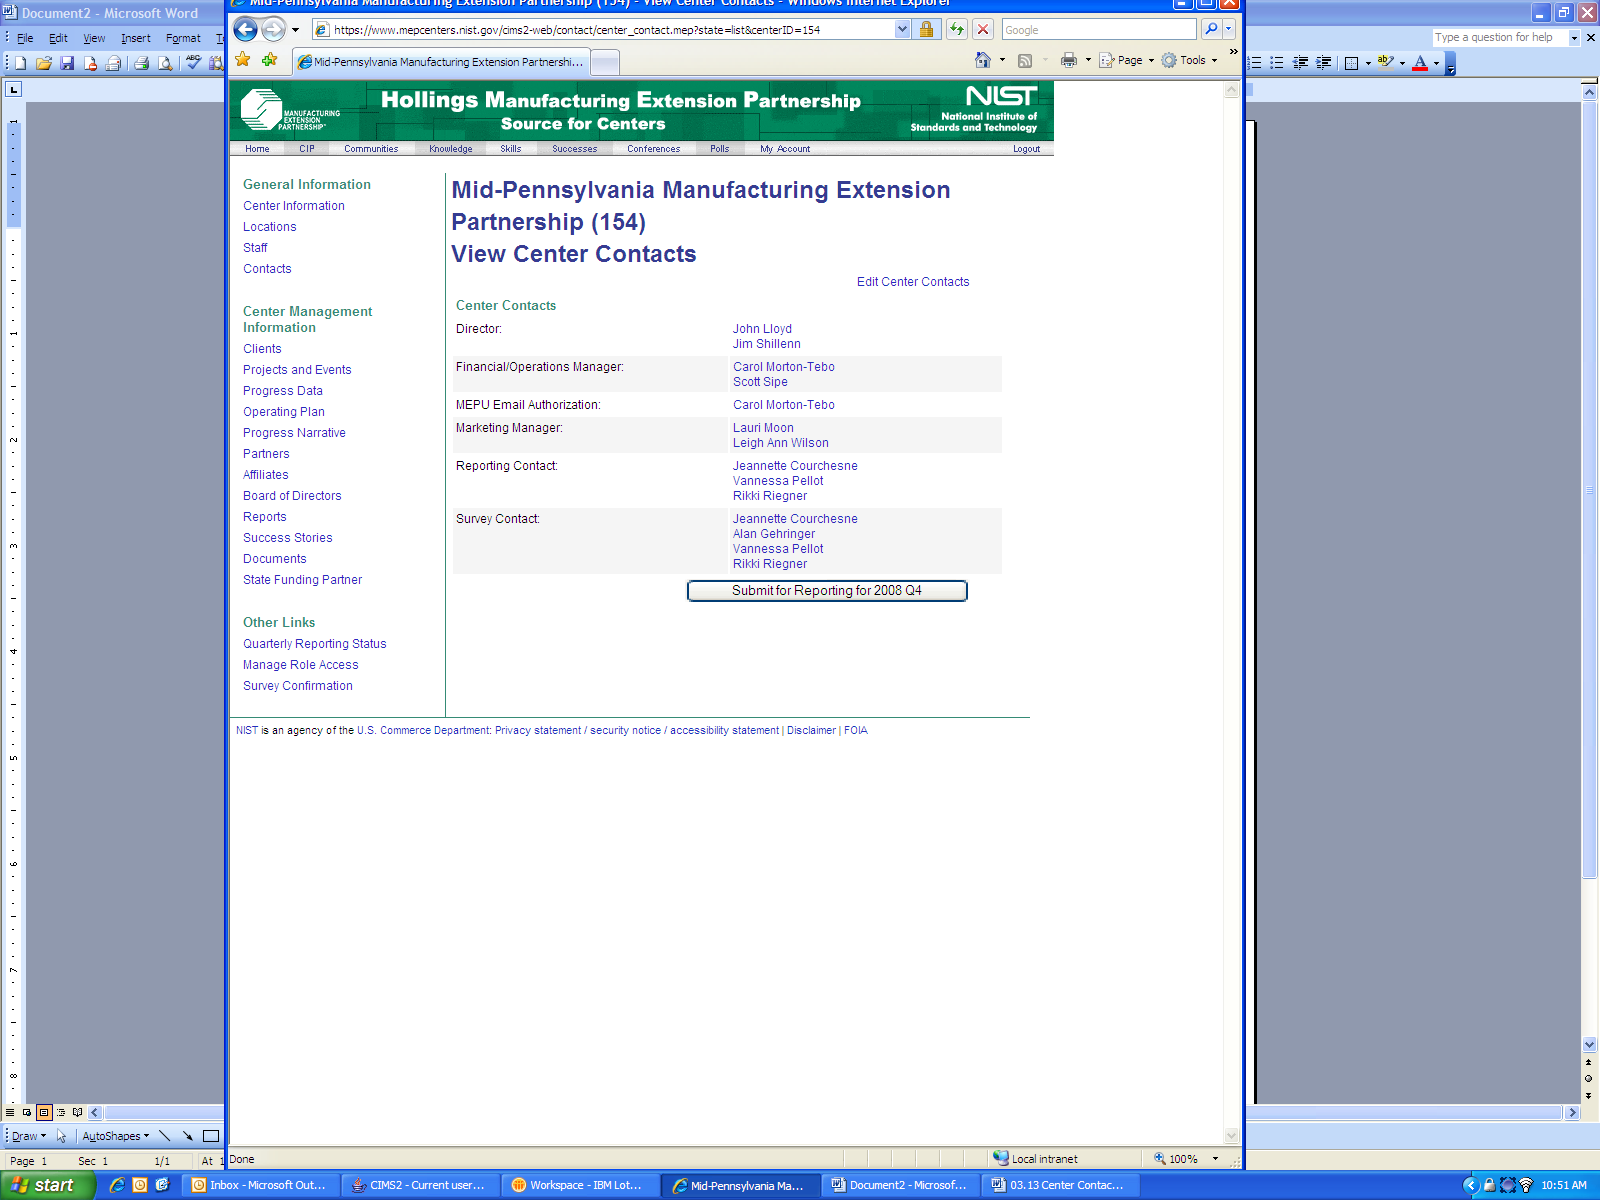Click the security lock icon in address bar

coord(926,30)
